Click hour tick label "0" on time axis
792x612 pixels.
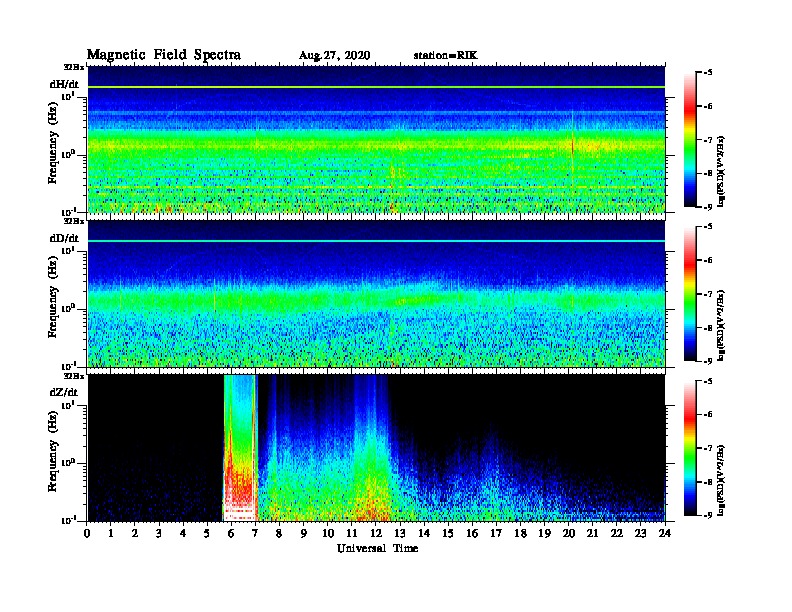coord(87,533)
